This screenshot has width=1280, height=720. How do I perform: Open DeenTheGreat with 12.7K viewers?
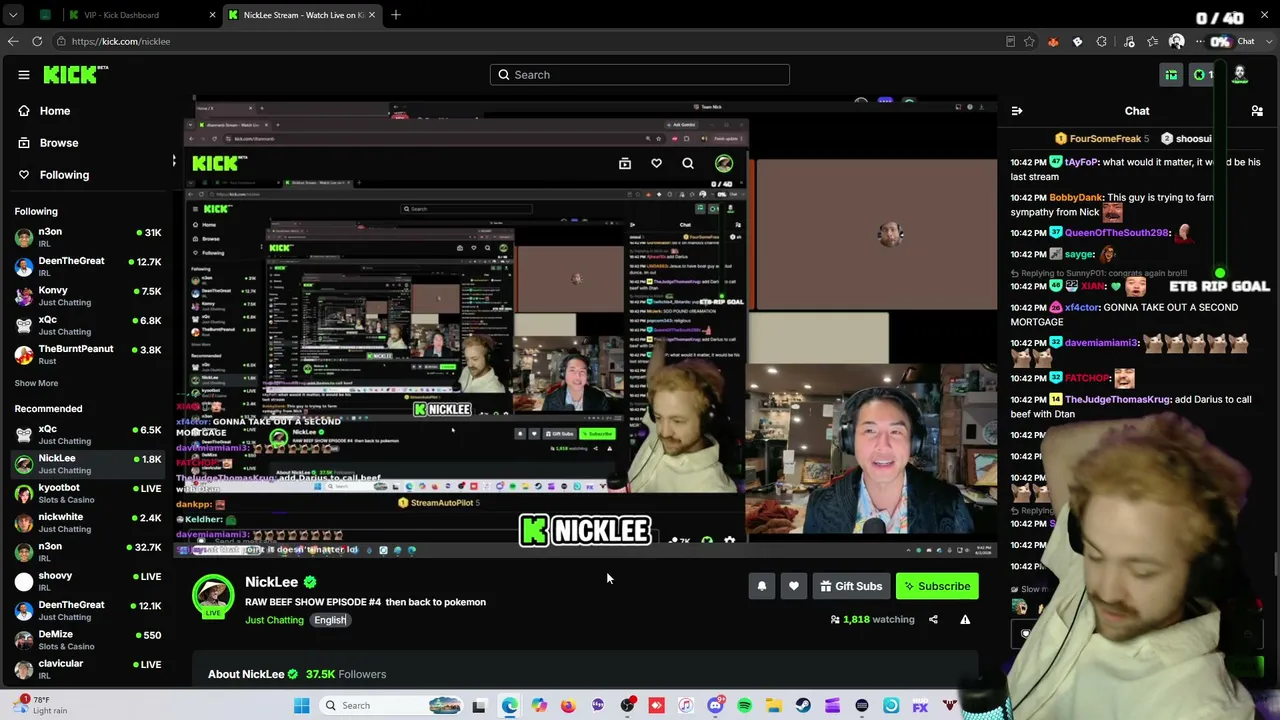pyautogui.click(x=88, y=266)
